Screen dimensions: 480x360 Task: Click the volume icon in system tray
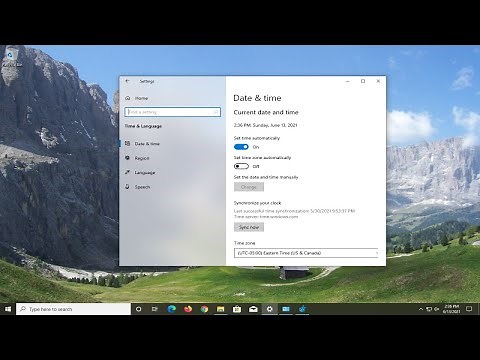point(436,309)
